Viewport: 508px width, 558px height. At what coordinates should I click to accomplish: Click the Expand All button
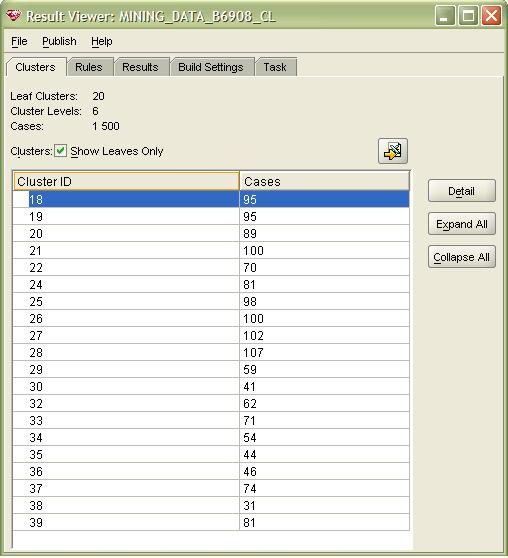[x=462, y=224]
